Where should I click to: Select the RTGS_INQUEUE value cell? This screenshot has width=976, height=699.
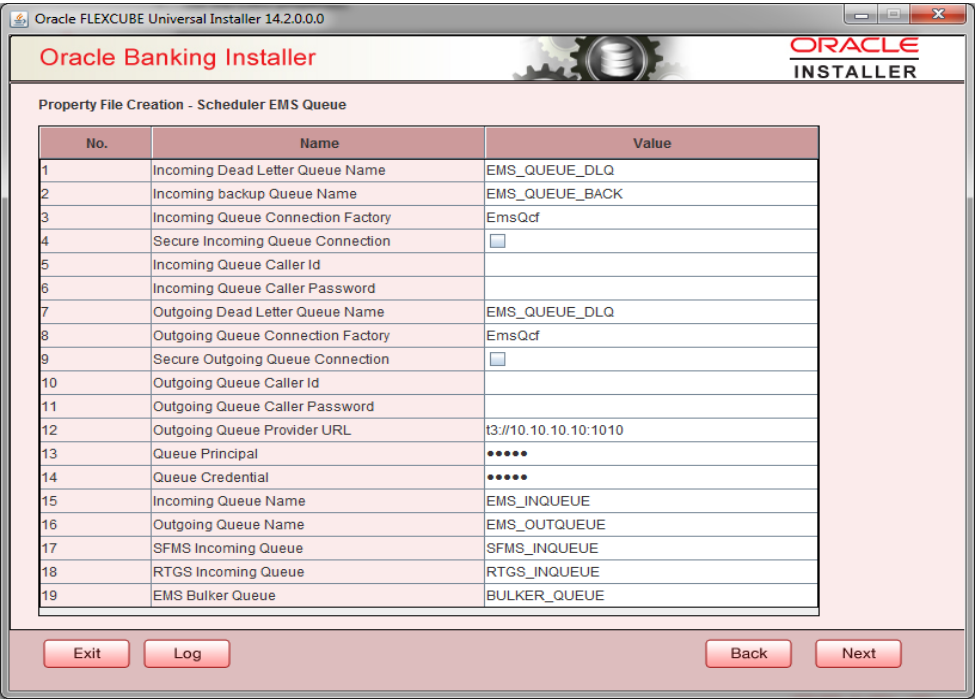[651, 572]
